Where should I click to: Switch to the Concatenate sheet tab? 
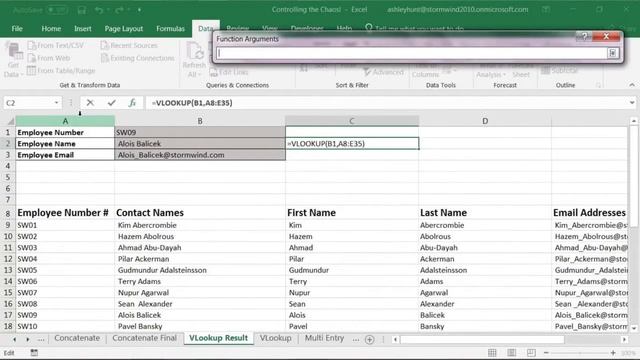tap(77, 338)
